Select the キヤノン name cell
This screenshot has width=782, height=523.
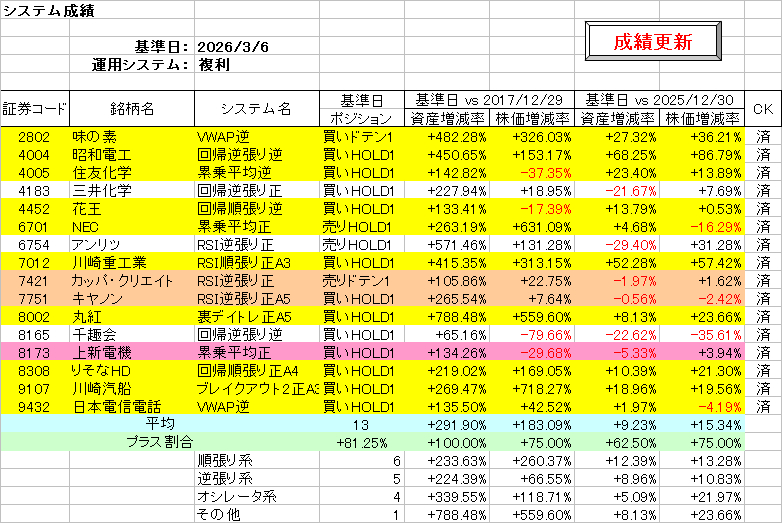(x=132, y=298)
